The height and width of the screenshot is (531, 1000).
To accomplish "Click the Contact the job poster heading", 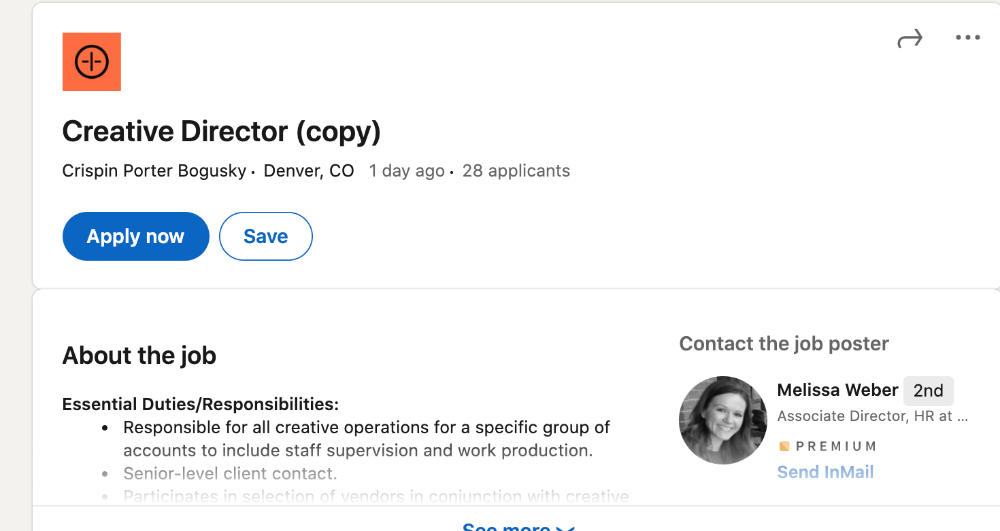I will [784, 344].
